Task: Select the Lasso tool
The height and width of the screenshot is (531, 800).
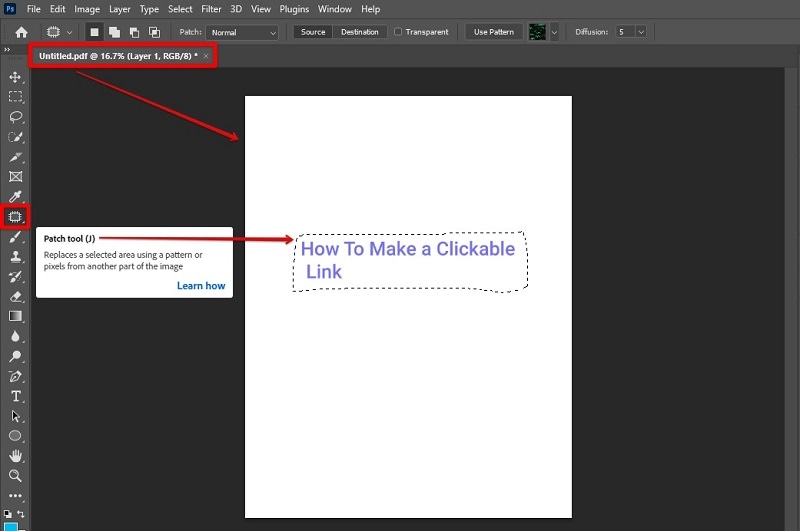Action: (x=16, y=116)
